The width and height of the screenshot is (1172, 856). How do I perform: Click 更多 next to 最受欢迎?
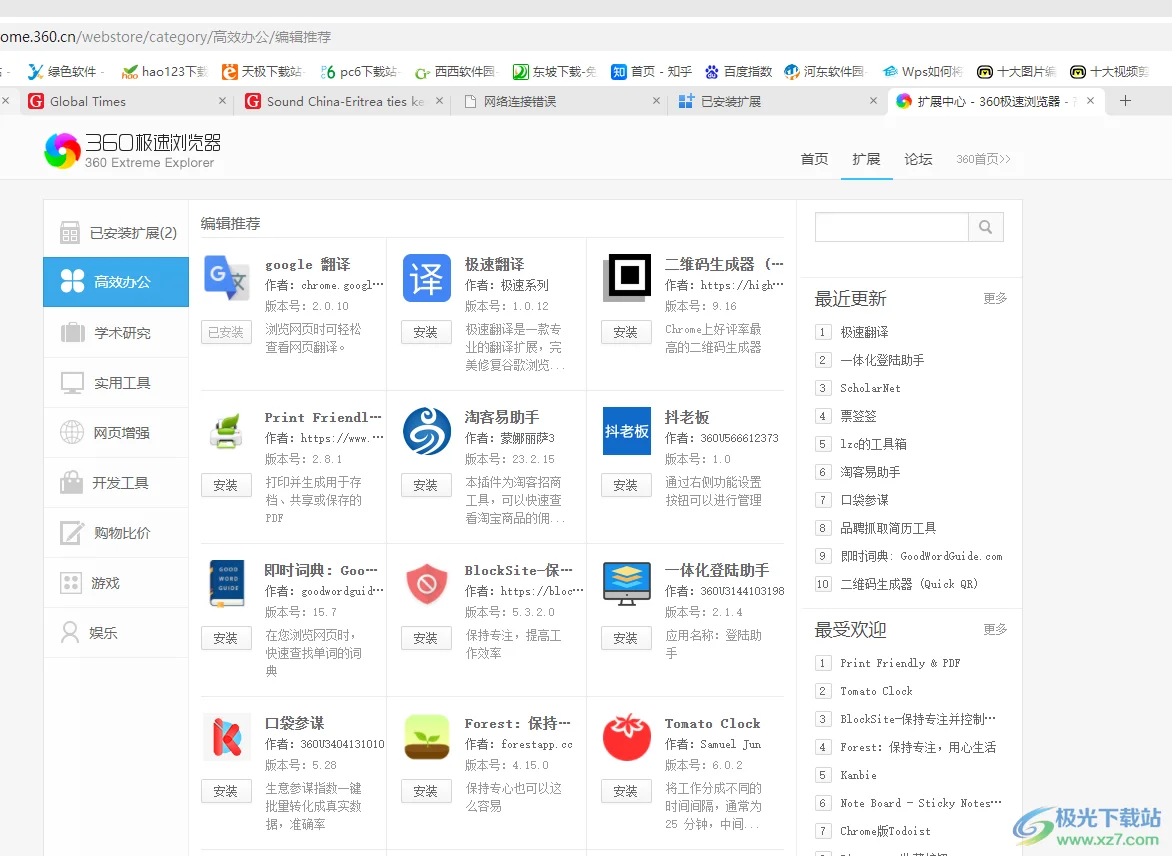pos(996,629)
